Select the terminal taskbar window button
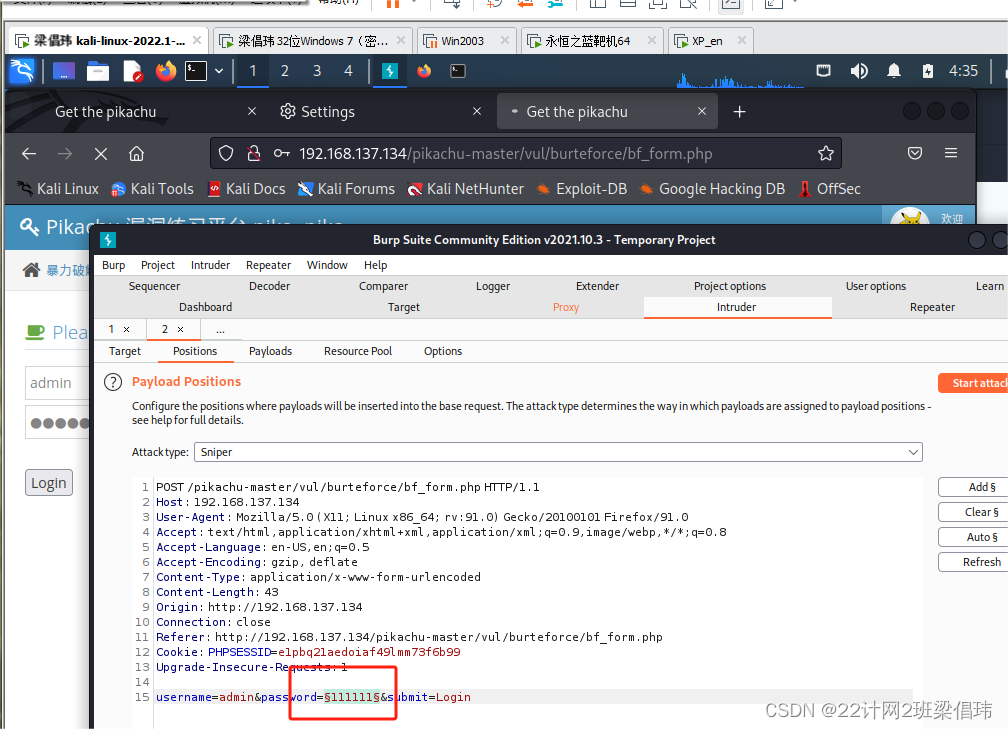 [x=458, y=71]
